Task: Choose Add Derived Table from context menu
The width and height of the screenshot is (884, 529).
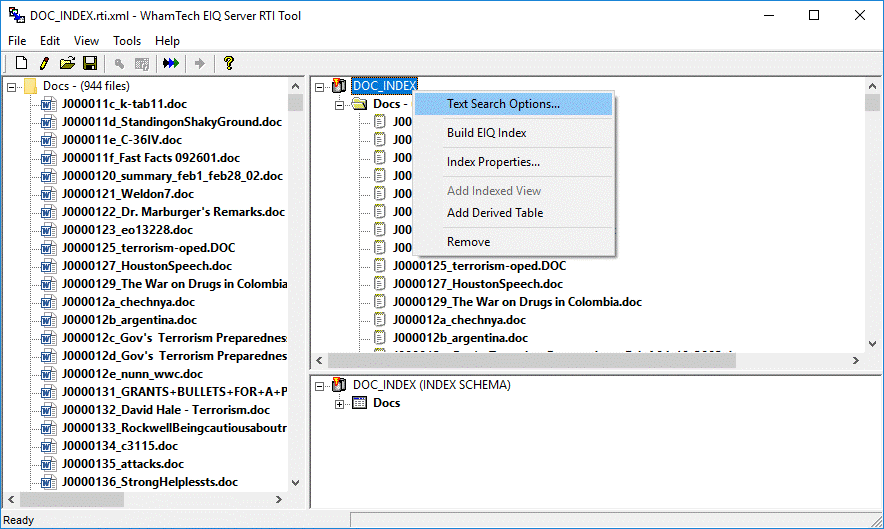Action: tap(513, 213)
